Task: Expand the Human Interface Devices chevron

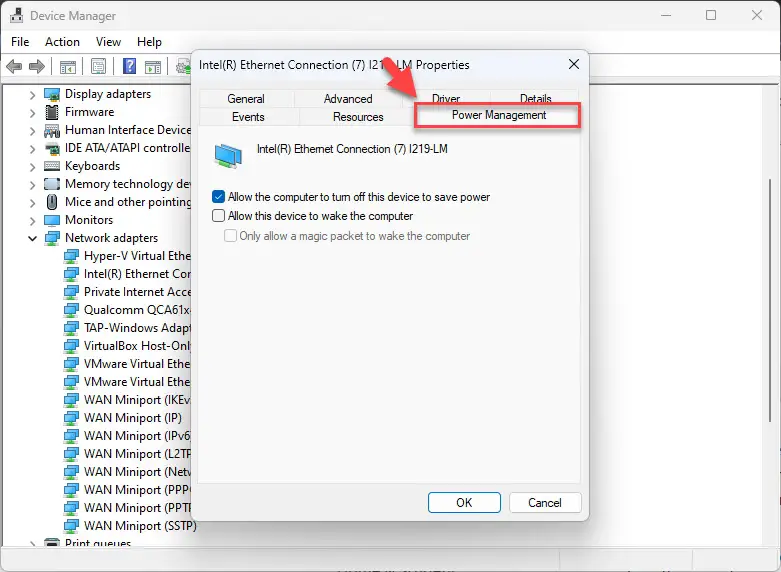Action: (32, 131)
